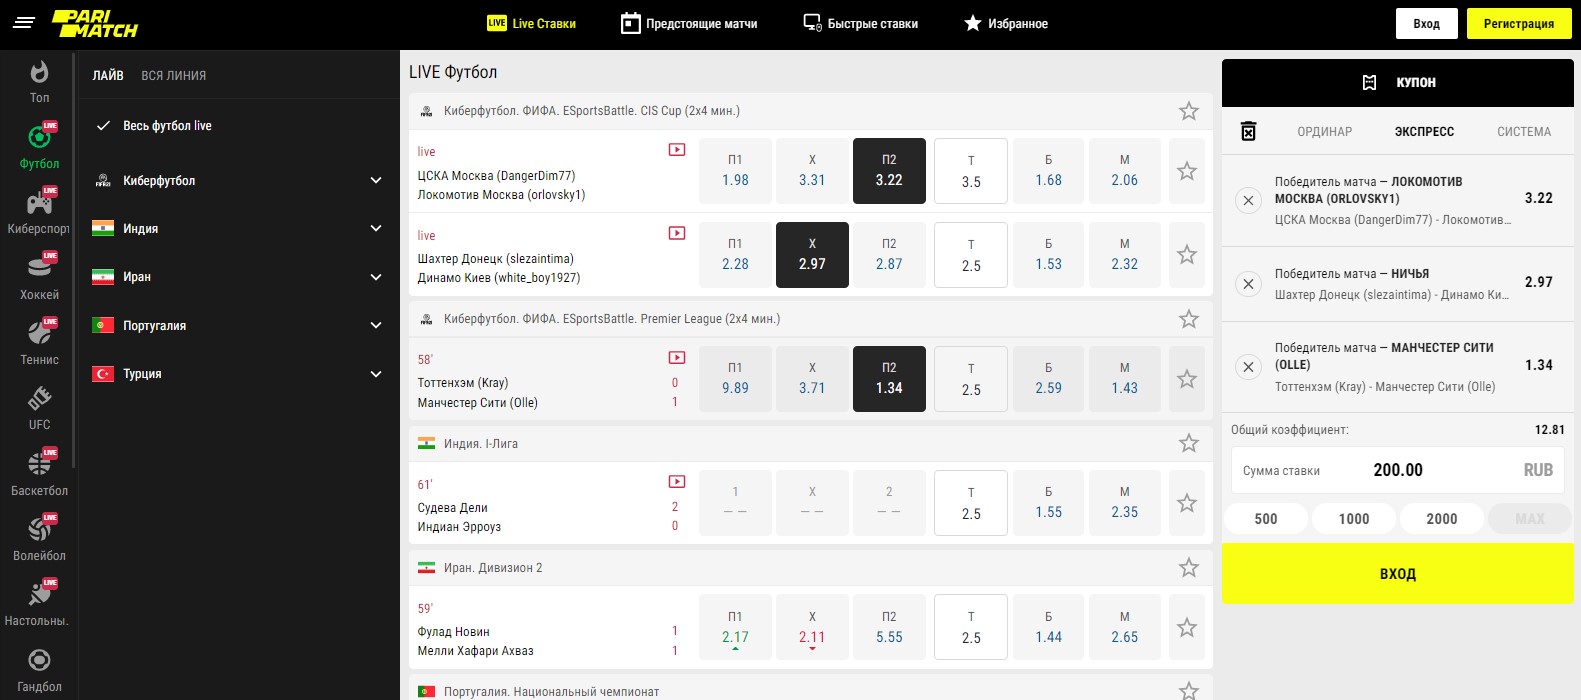Favorite the Индия I-Лига star
1581x700 pixels.
(1188, 443)
